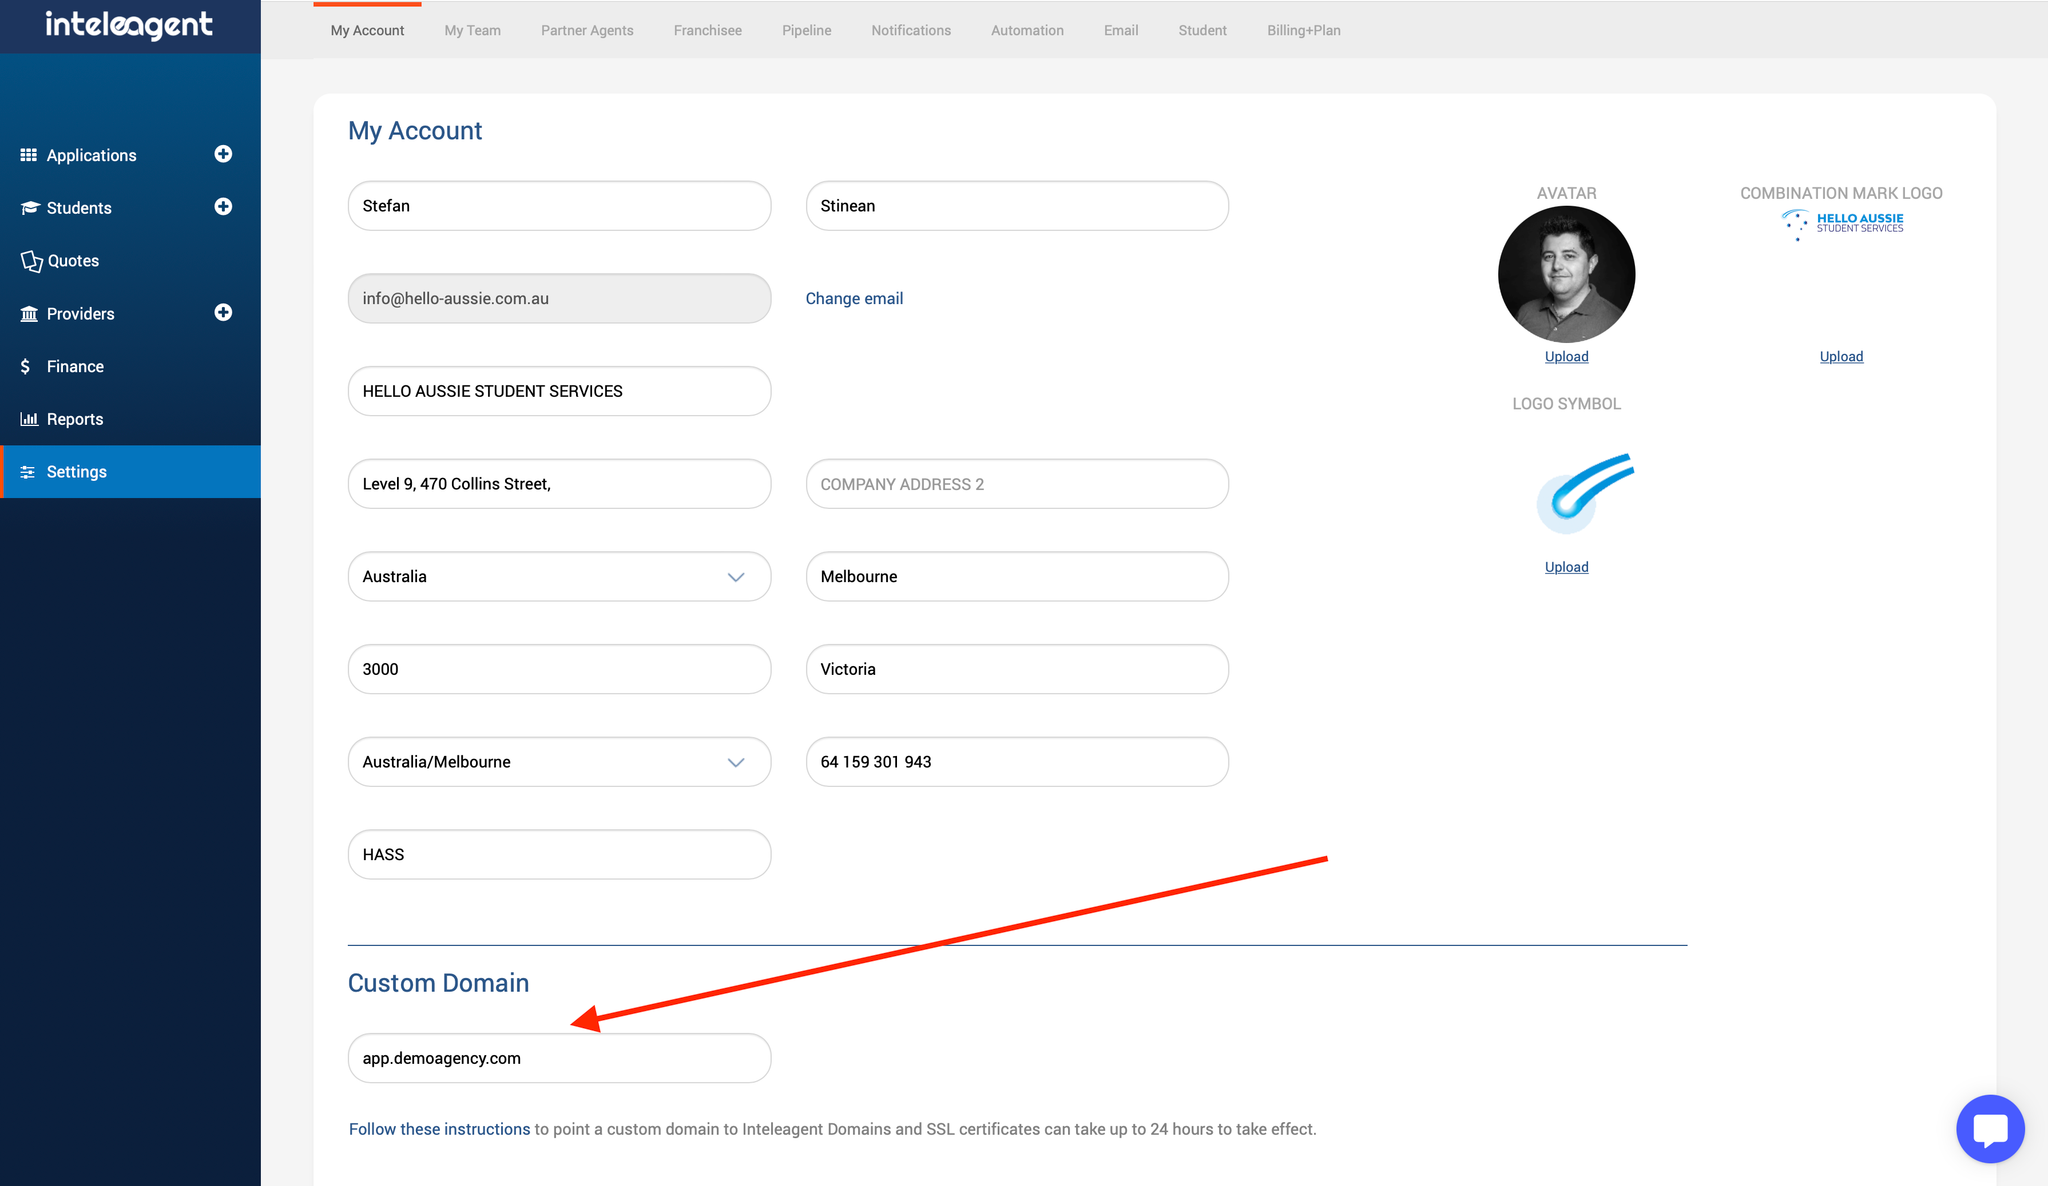Open the Billing+Plan tab

[x=1303, y=31]
